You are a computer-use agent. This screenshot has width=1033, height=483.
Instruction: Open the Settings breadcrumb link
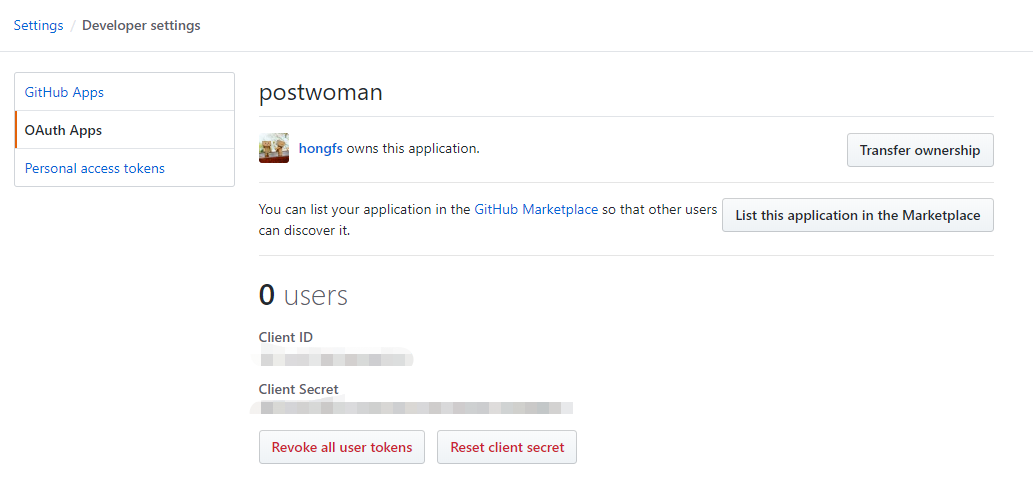[38, 26]
